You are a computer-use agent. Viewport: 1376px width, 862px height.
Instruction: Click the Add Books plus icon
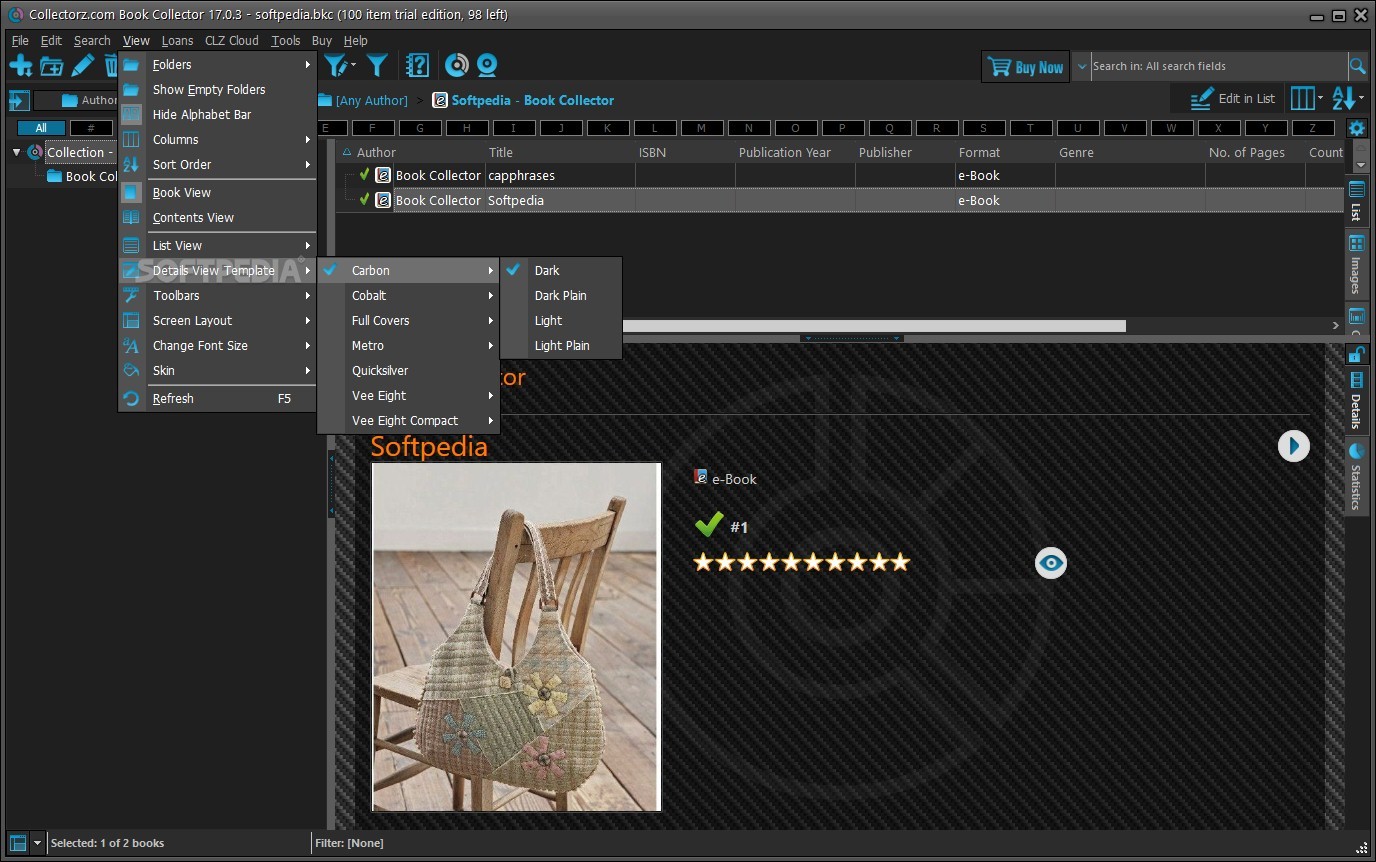pos(20,66)
